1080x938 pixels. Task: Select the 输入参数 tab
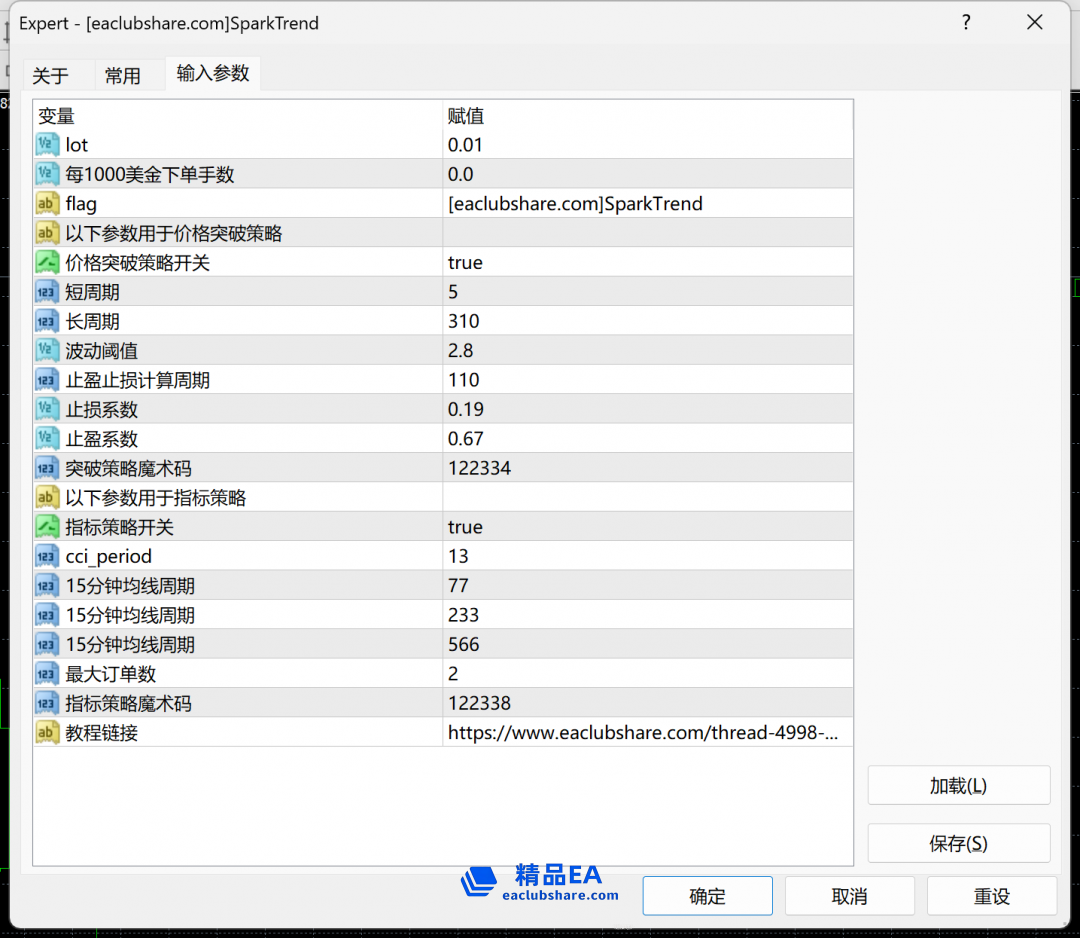pyautogui.click(x=213, y=73)
